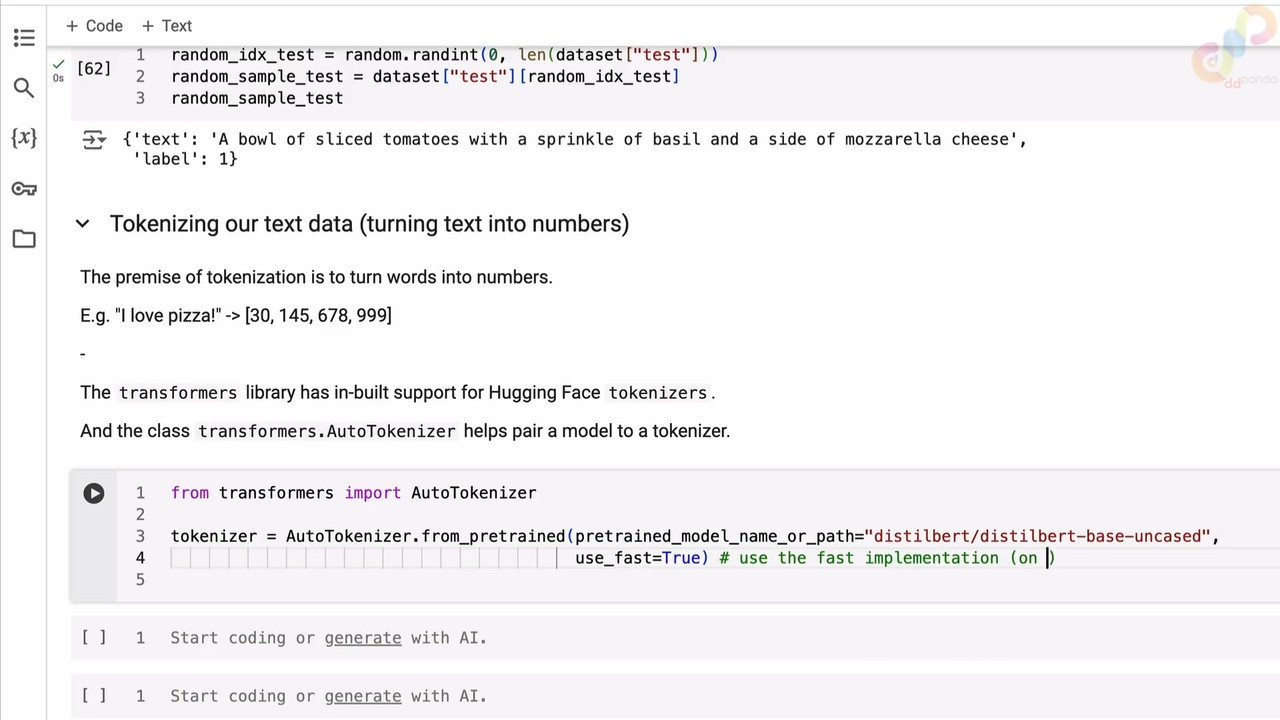
Task: Add a new Text cell
Action: (167, 26)
